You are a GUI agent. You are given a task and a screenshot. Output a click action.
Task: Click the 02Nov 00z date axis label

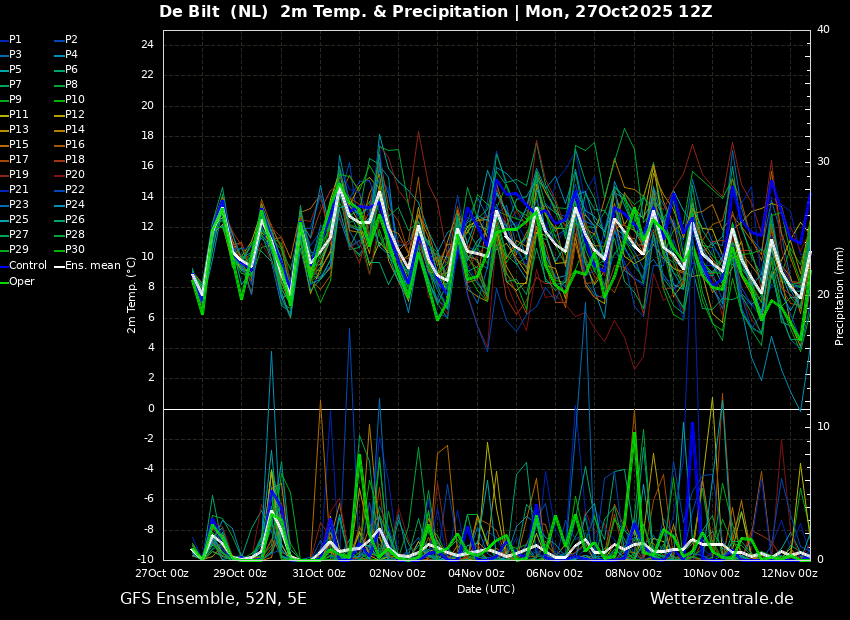pos(398,573)
